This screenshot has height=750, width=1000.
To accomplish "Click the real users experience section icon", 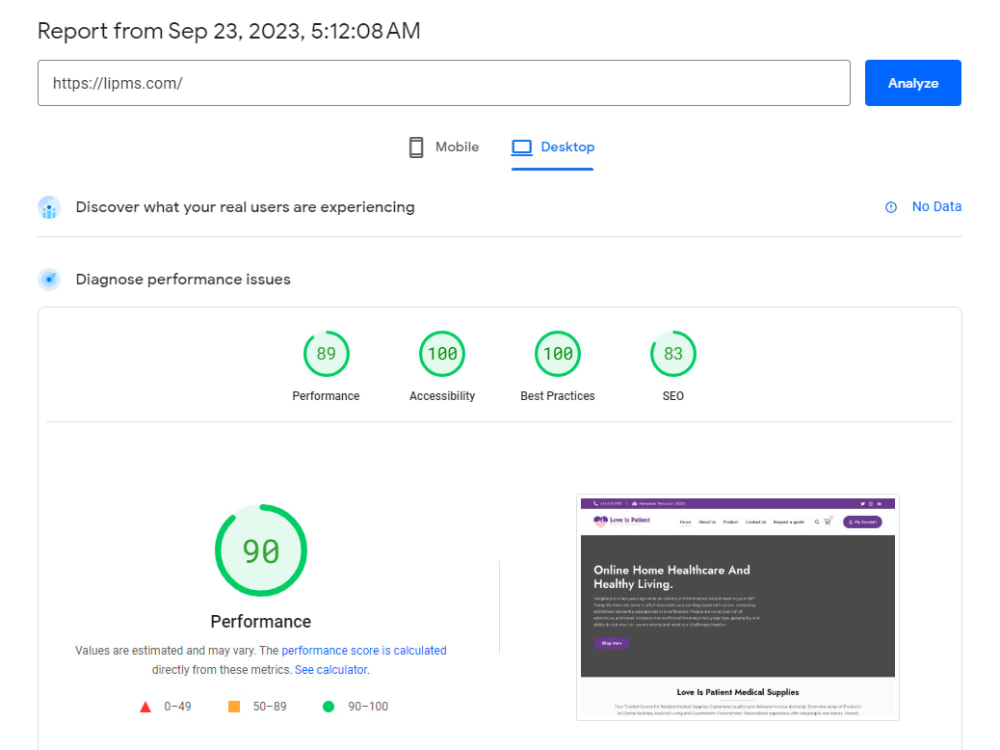I will click(49, 207).
